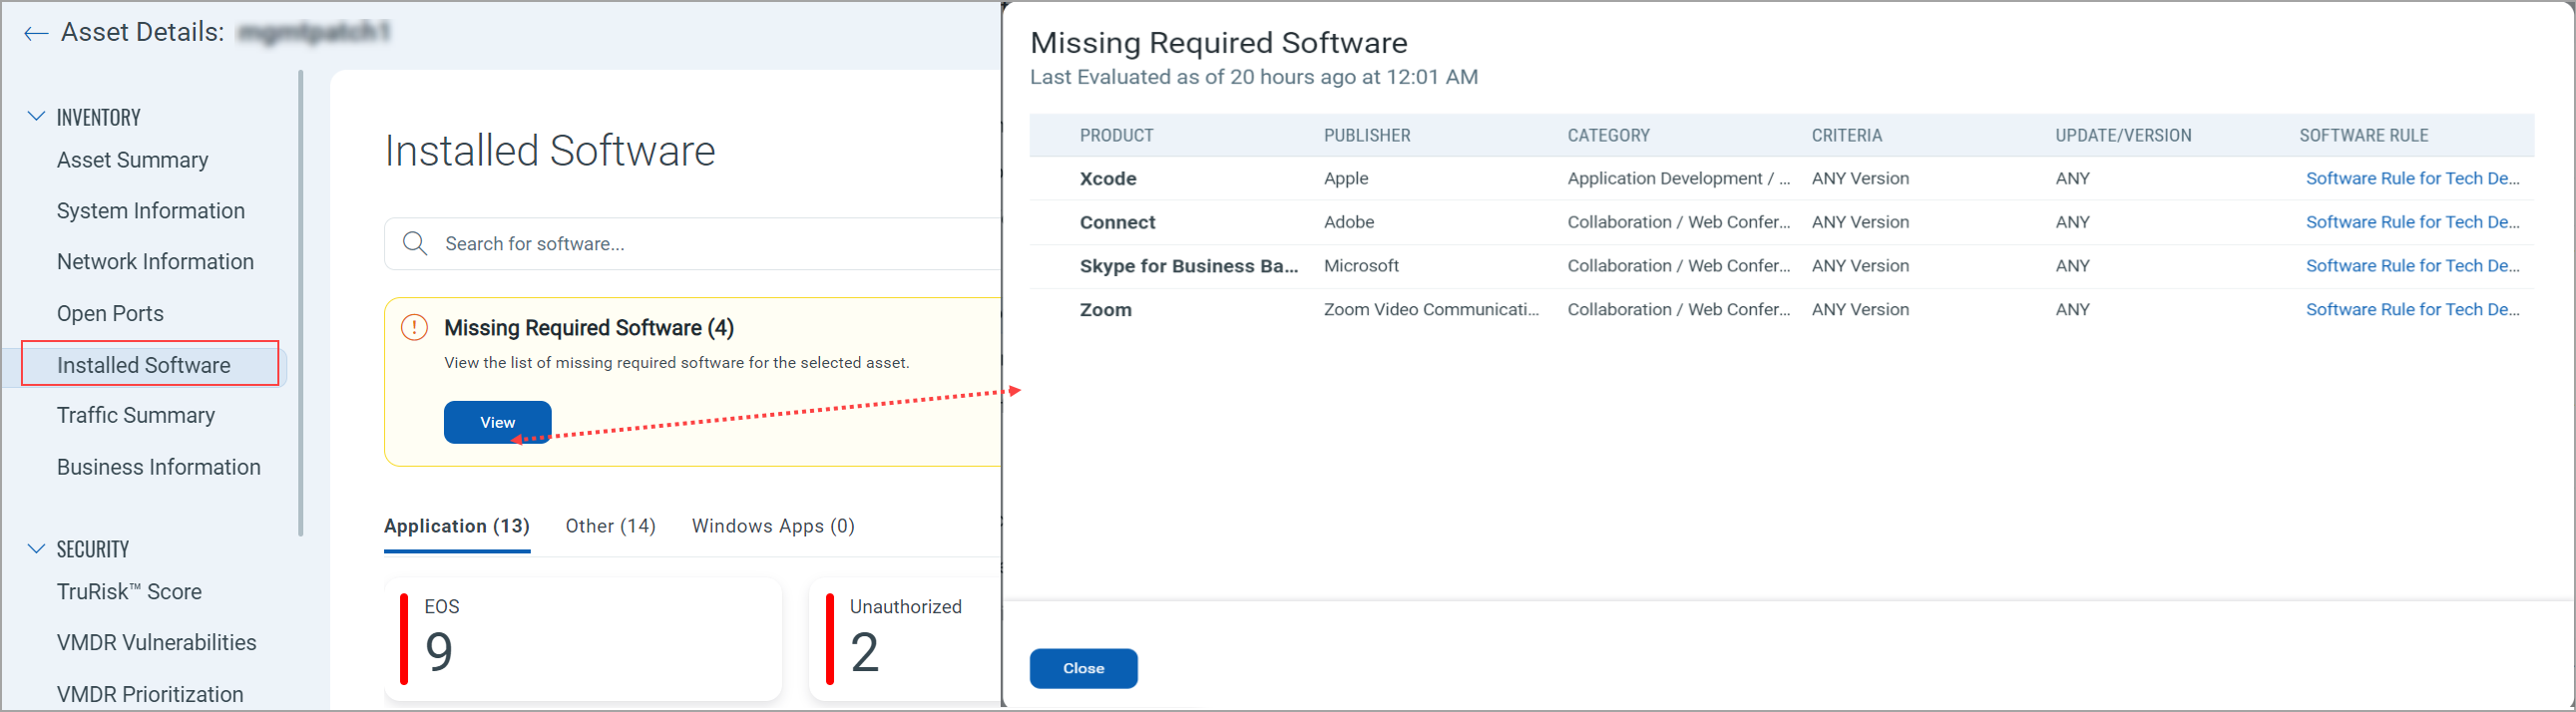2576x712 pixels.
Task: Collapse the INVENTORY section
Action: coord(36,117)
